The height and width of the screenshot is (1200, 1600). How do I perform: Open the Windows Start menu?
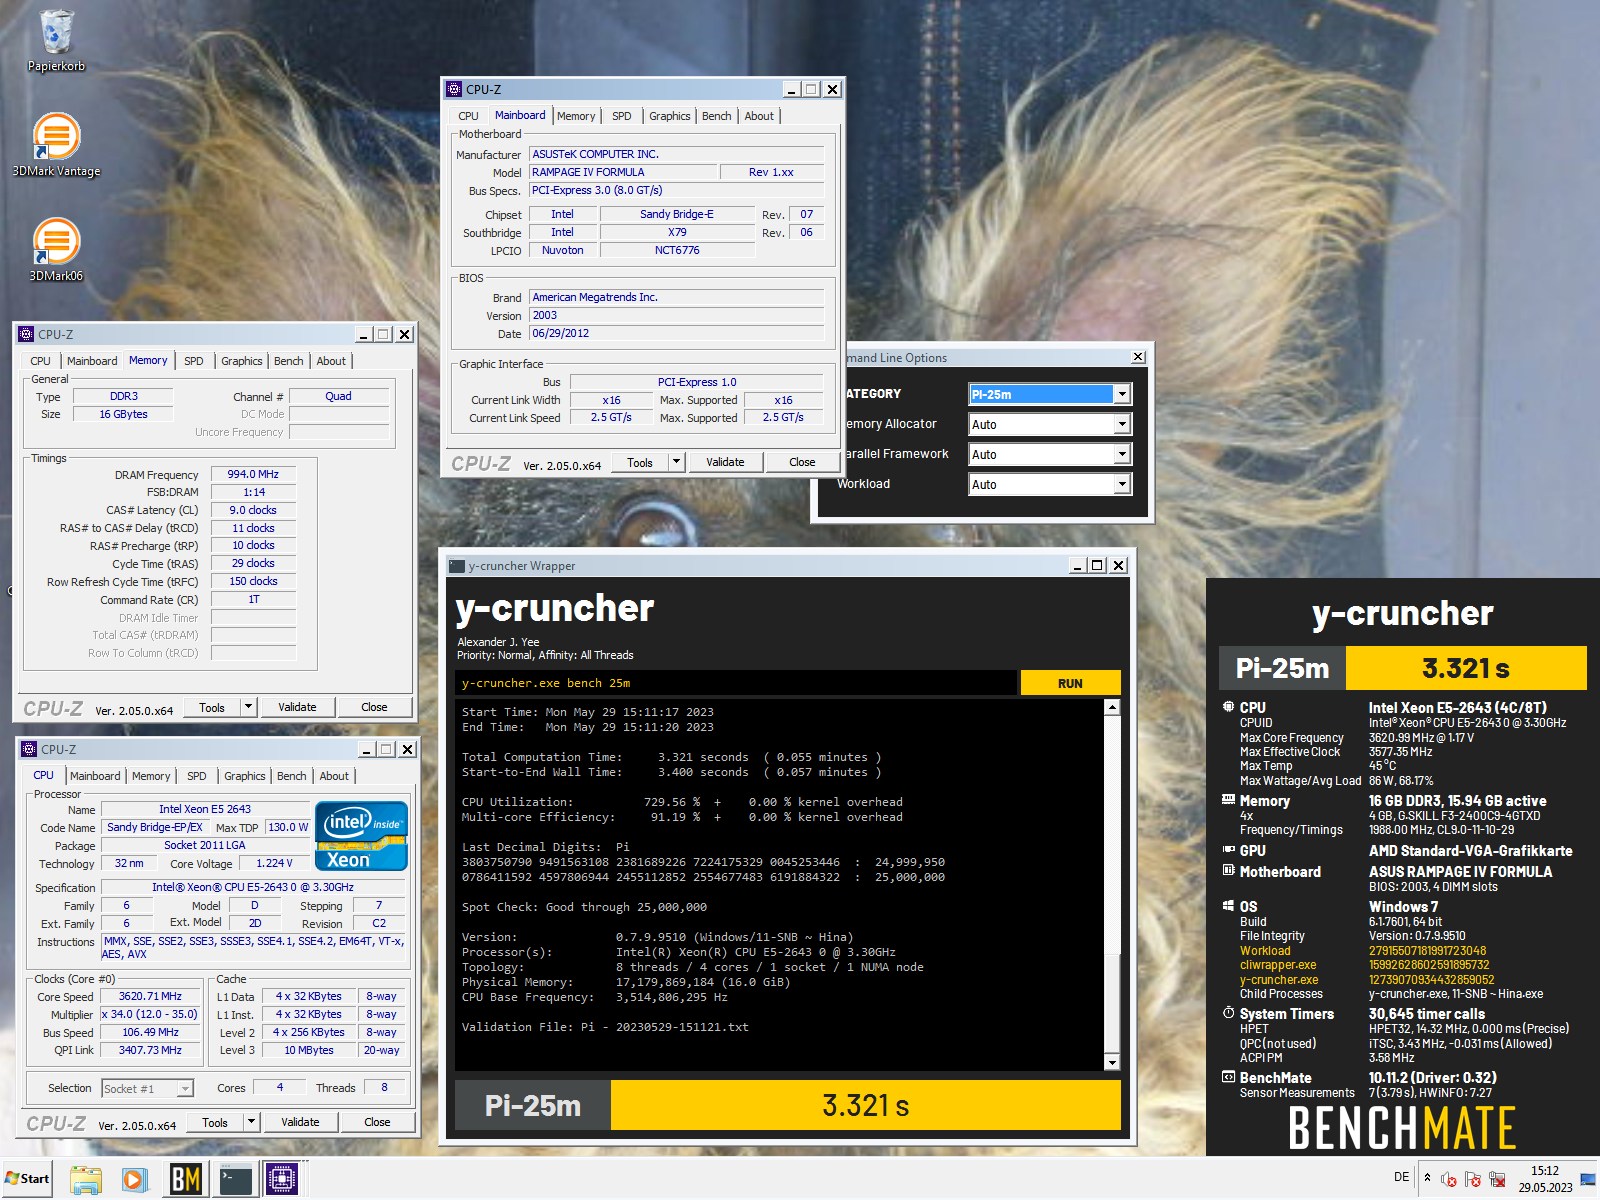pos(28,1178)
